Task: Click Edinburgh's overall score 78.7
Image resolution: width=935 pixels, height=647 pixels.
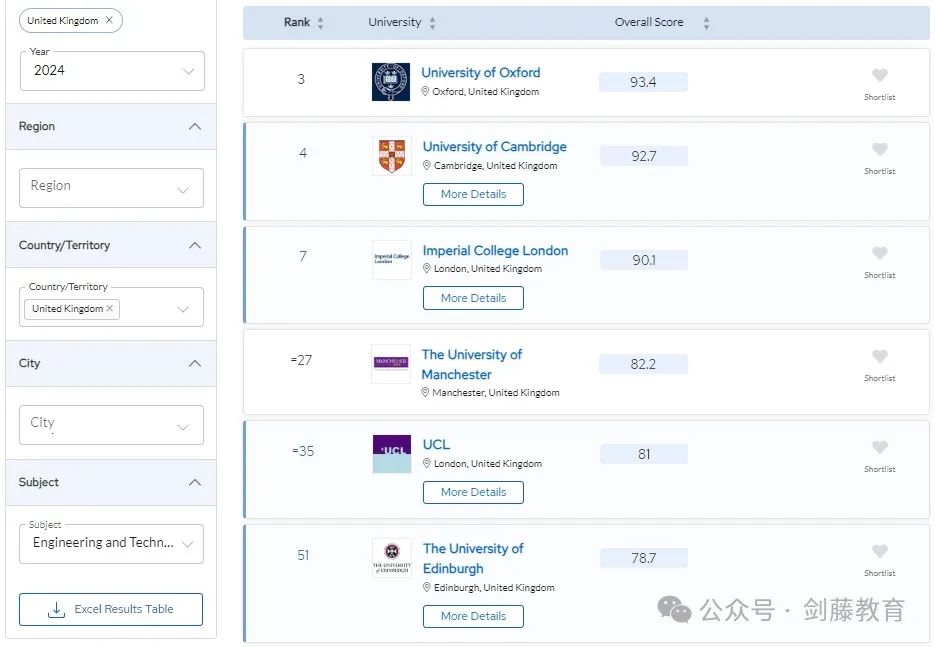Action: (644, 558)
